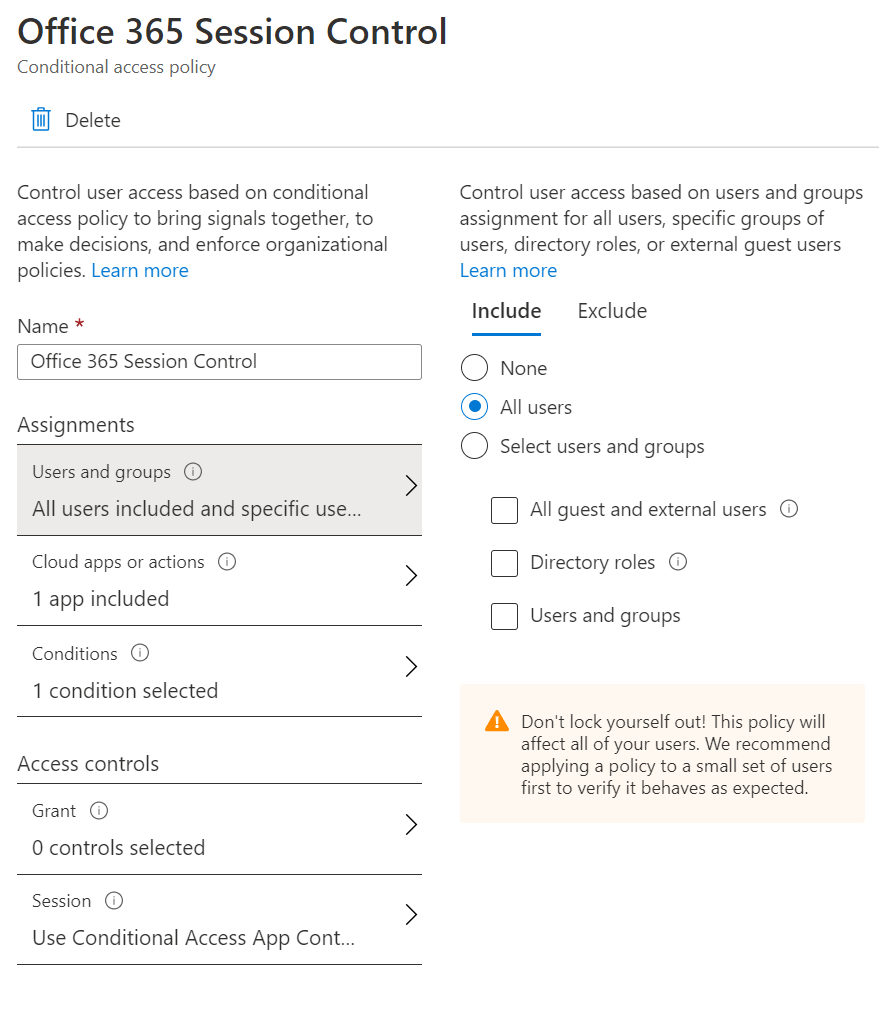
Task: Check the All guest and external users box
Action: coord(504,510)
